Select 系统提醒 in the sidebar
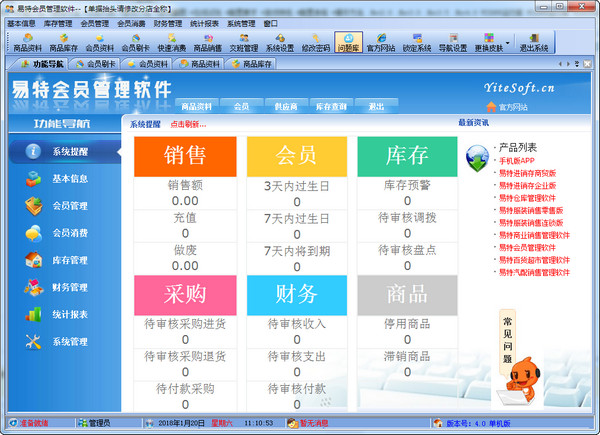This screenshot has height=435, width=600. pyautogui.click(x=65, y=152)
